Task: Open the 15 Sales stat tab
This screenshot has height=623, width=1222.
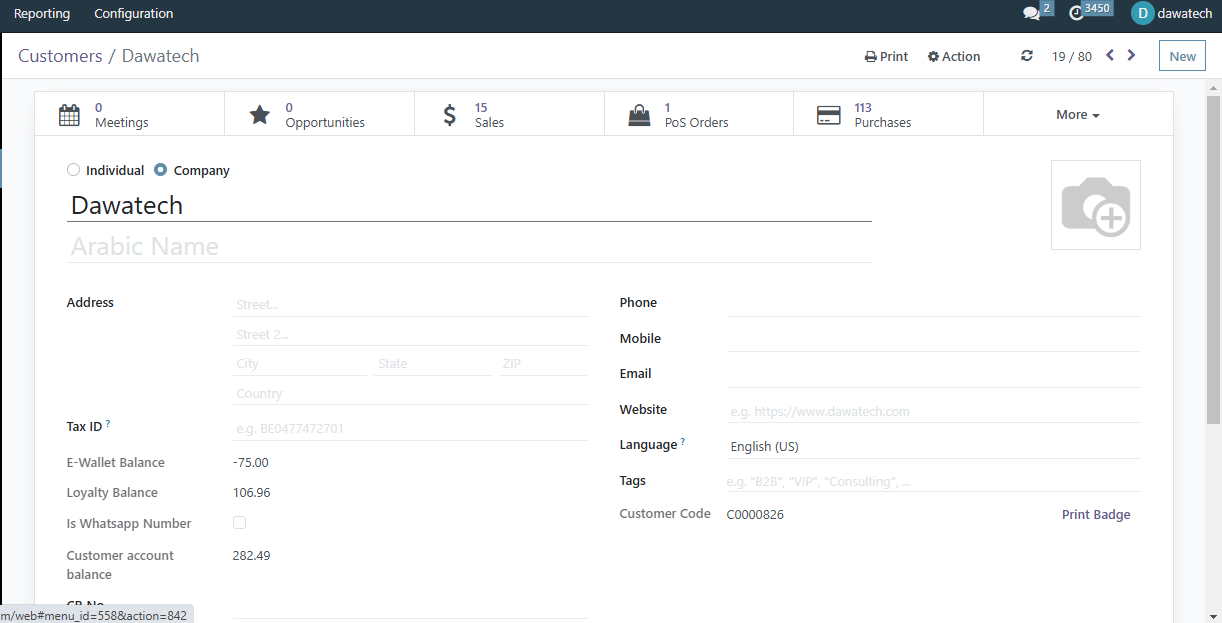Action: [510, 115]
